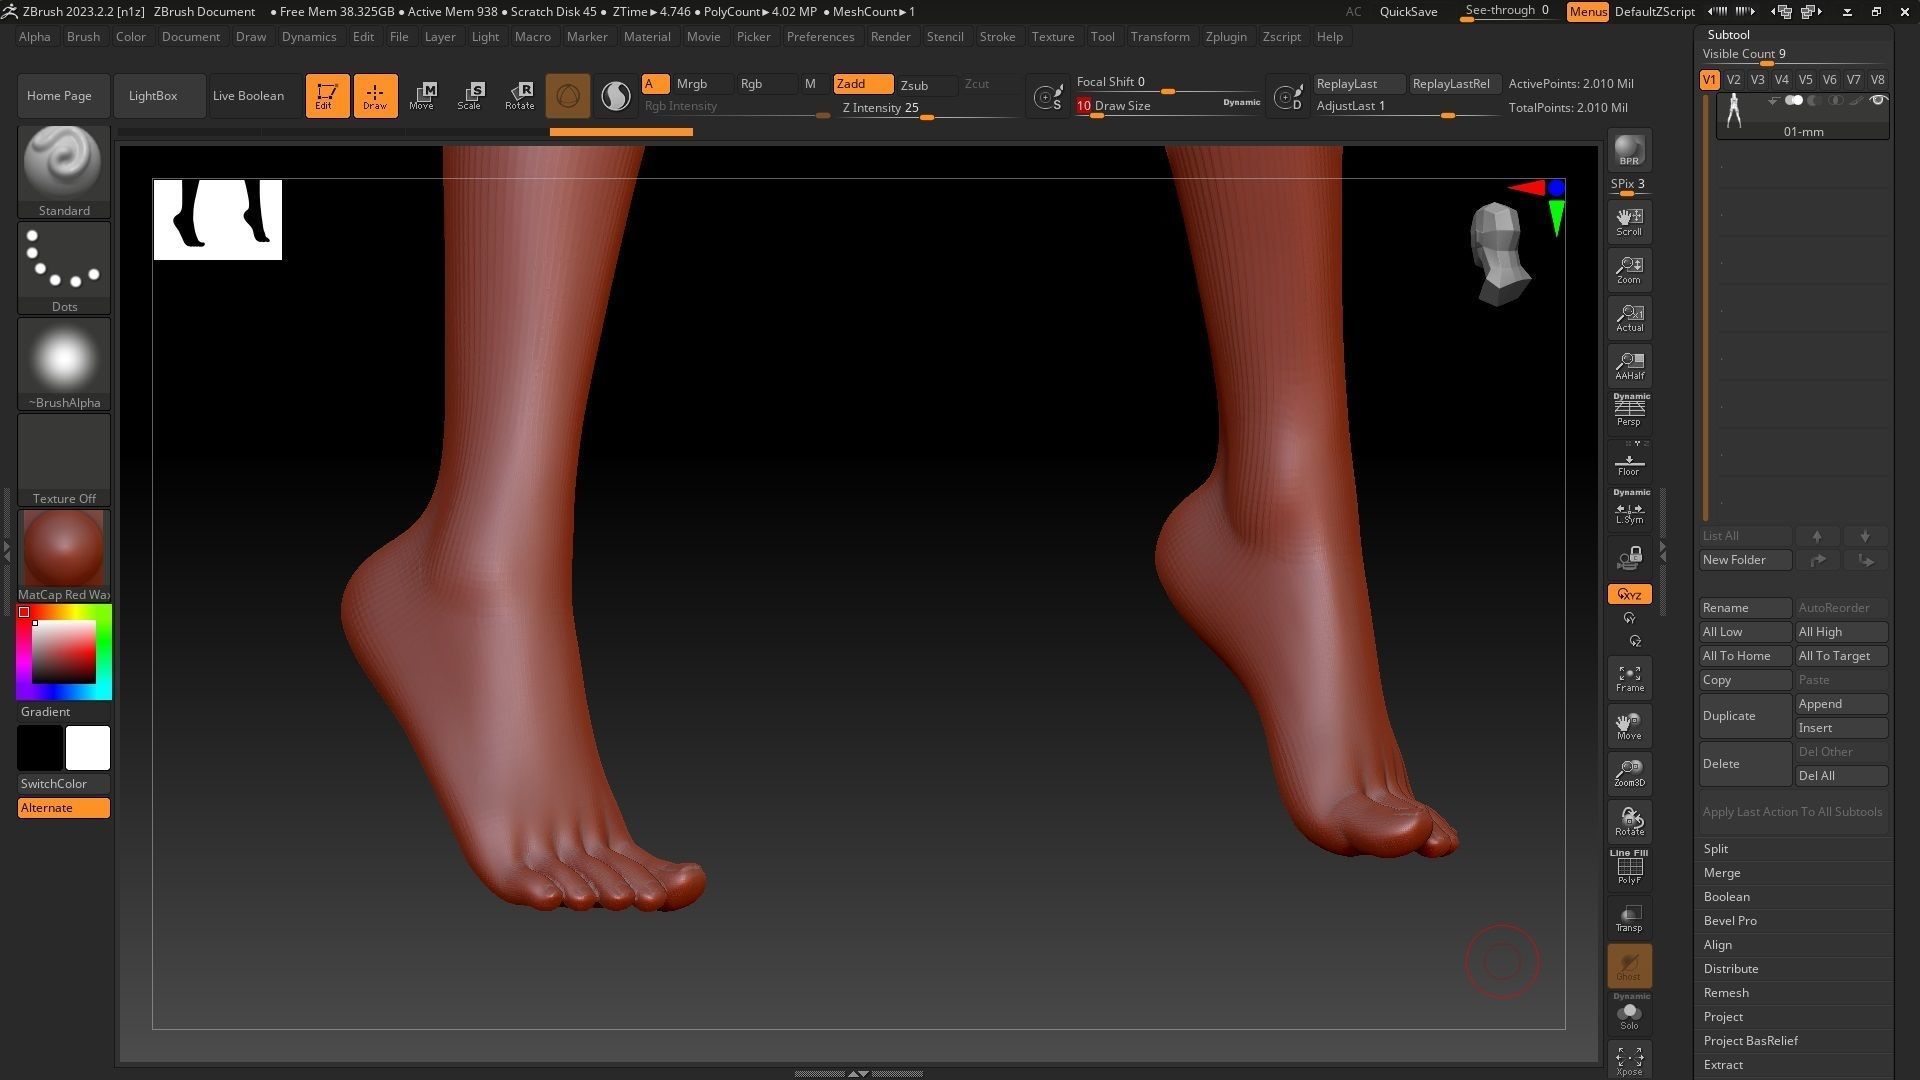The image size is (1920, 1080).
Task: Select the Rotate tool in top shelf
Action: (519, 96)
